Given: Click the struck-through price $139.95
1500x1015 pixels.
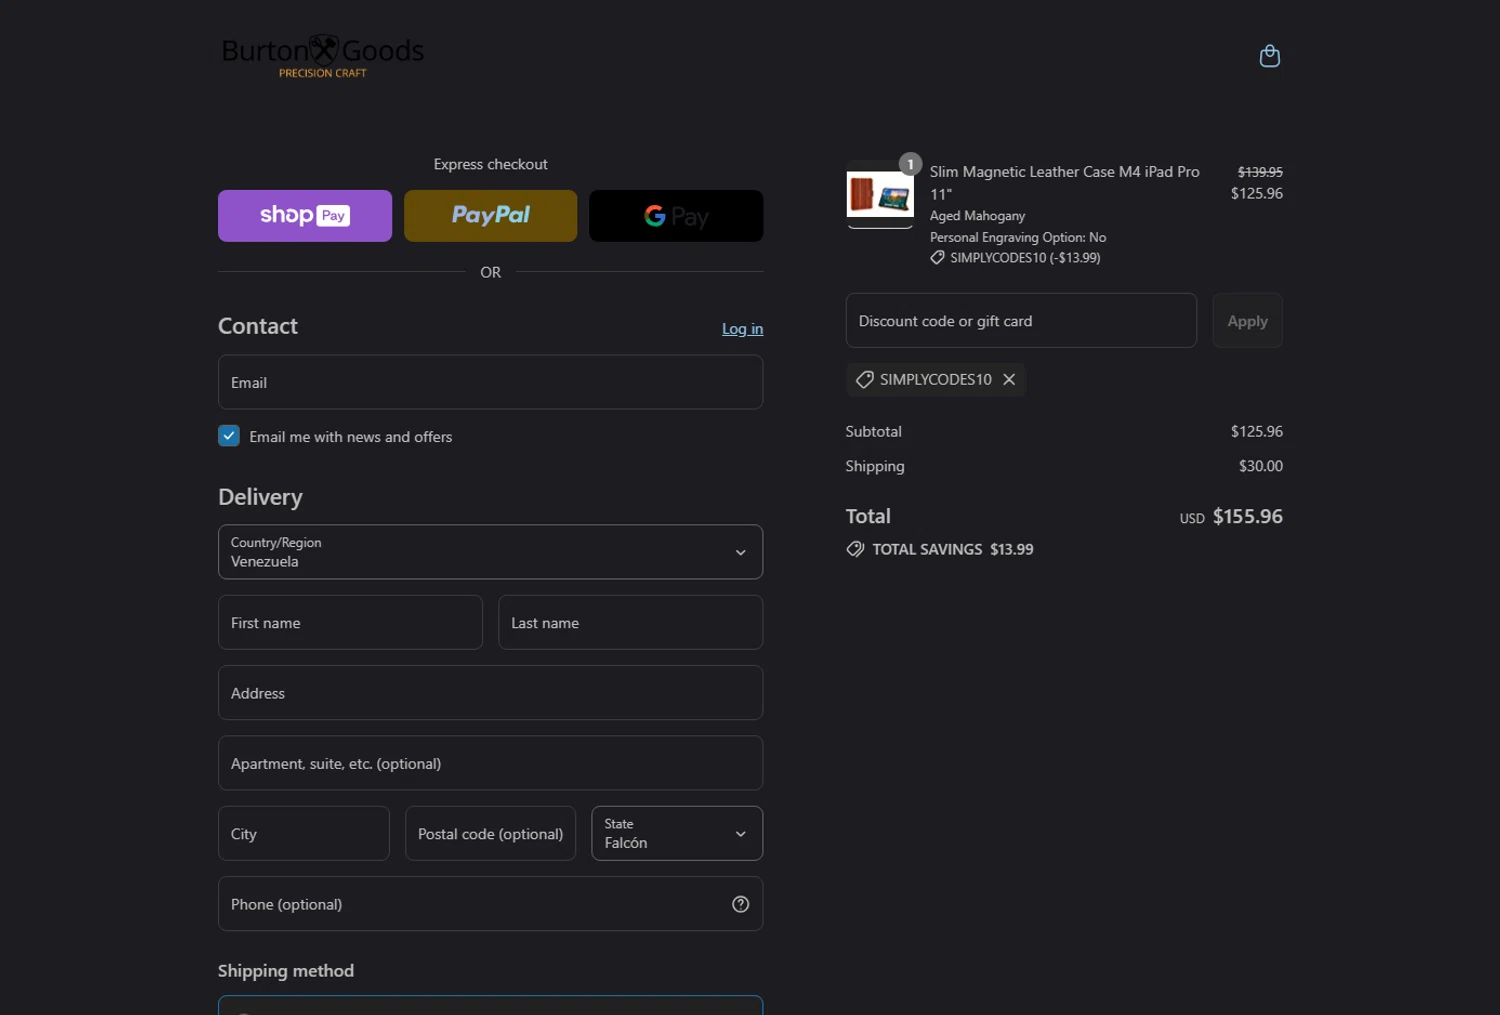Looking at the screenshot, I should (x=1260, y=172).
